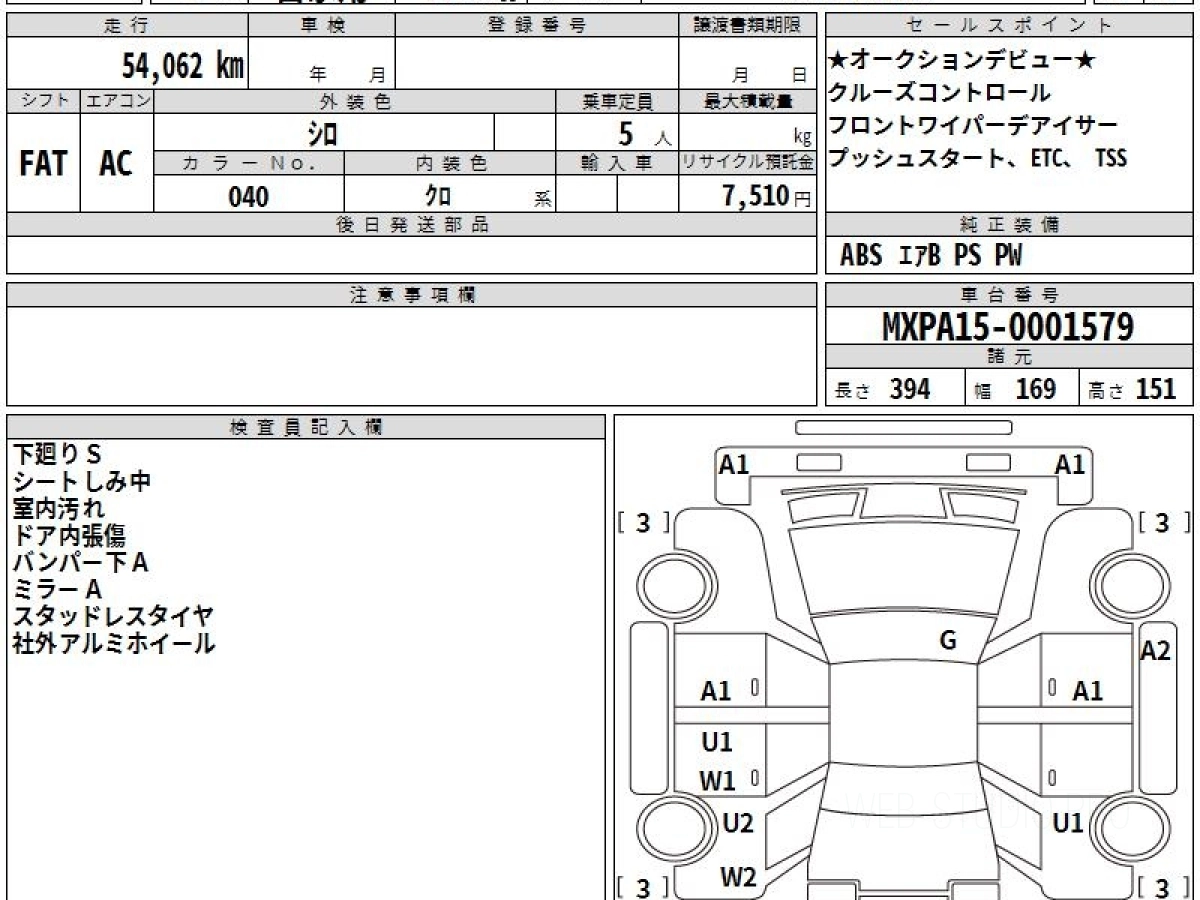Click the 54,062 km mileage value

coord(183,66)
